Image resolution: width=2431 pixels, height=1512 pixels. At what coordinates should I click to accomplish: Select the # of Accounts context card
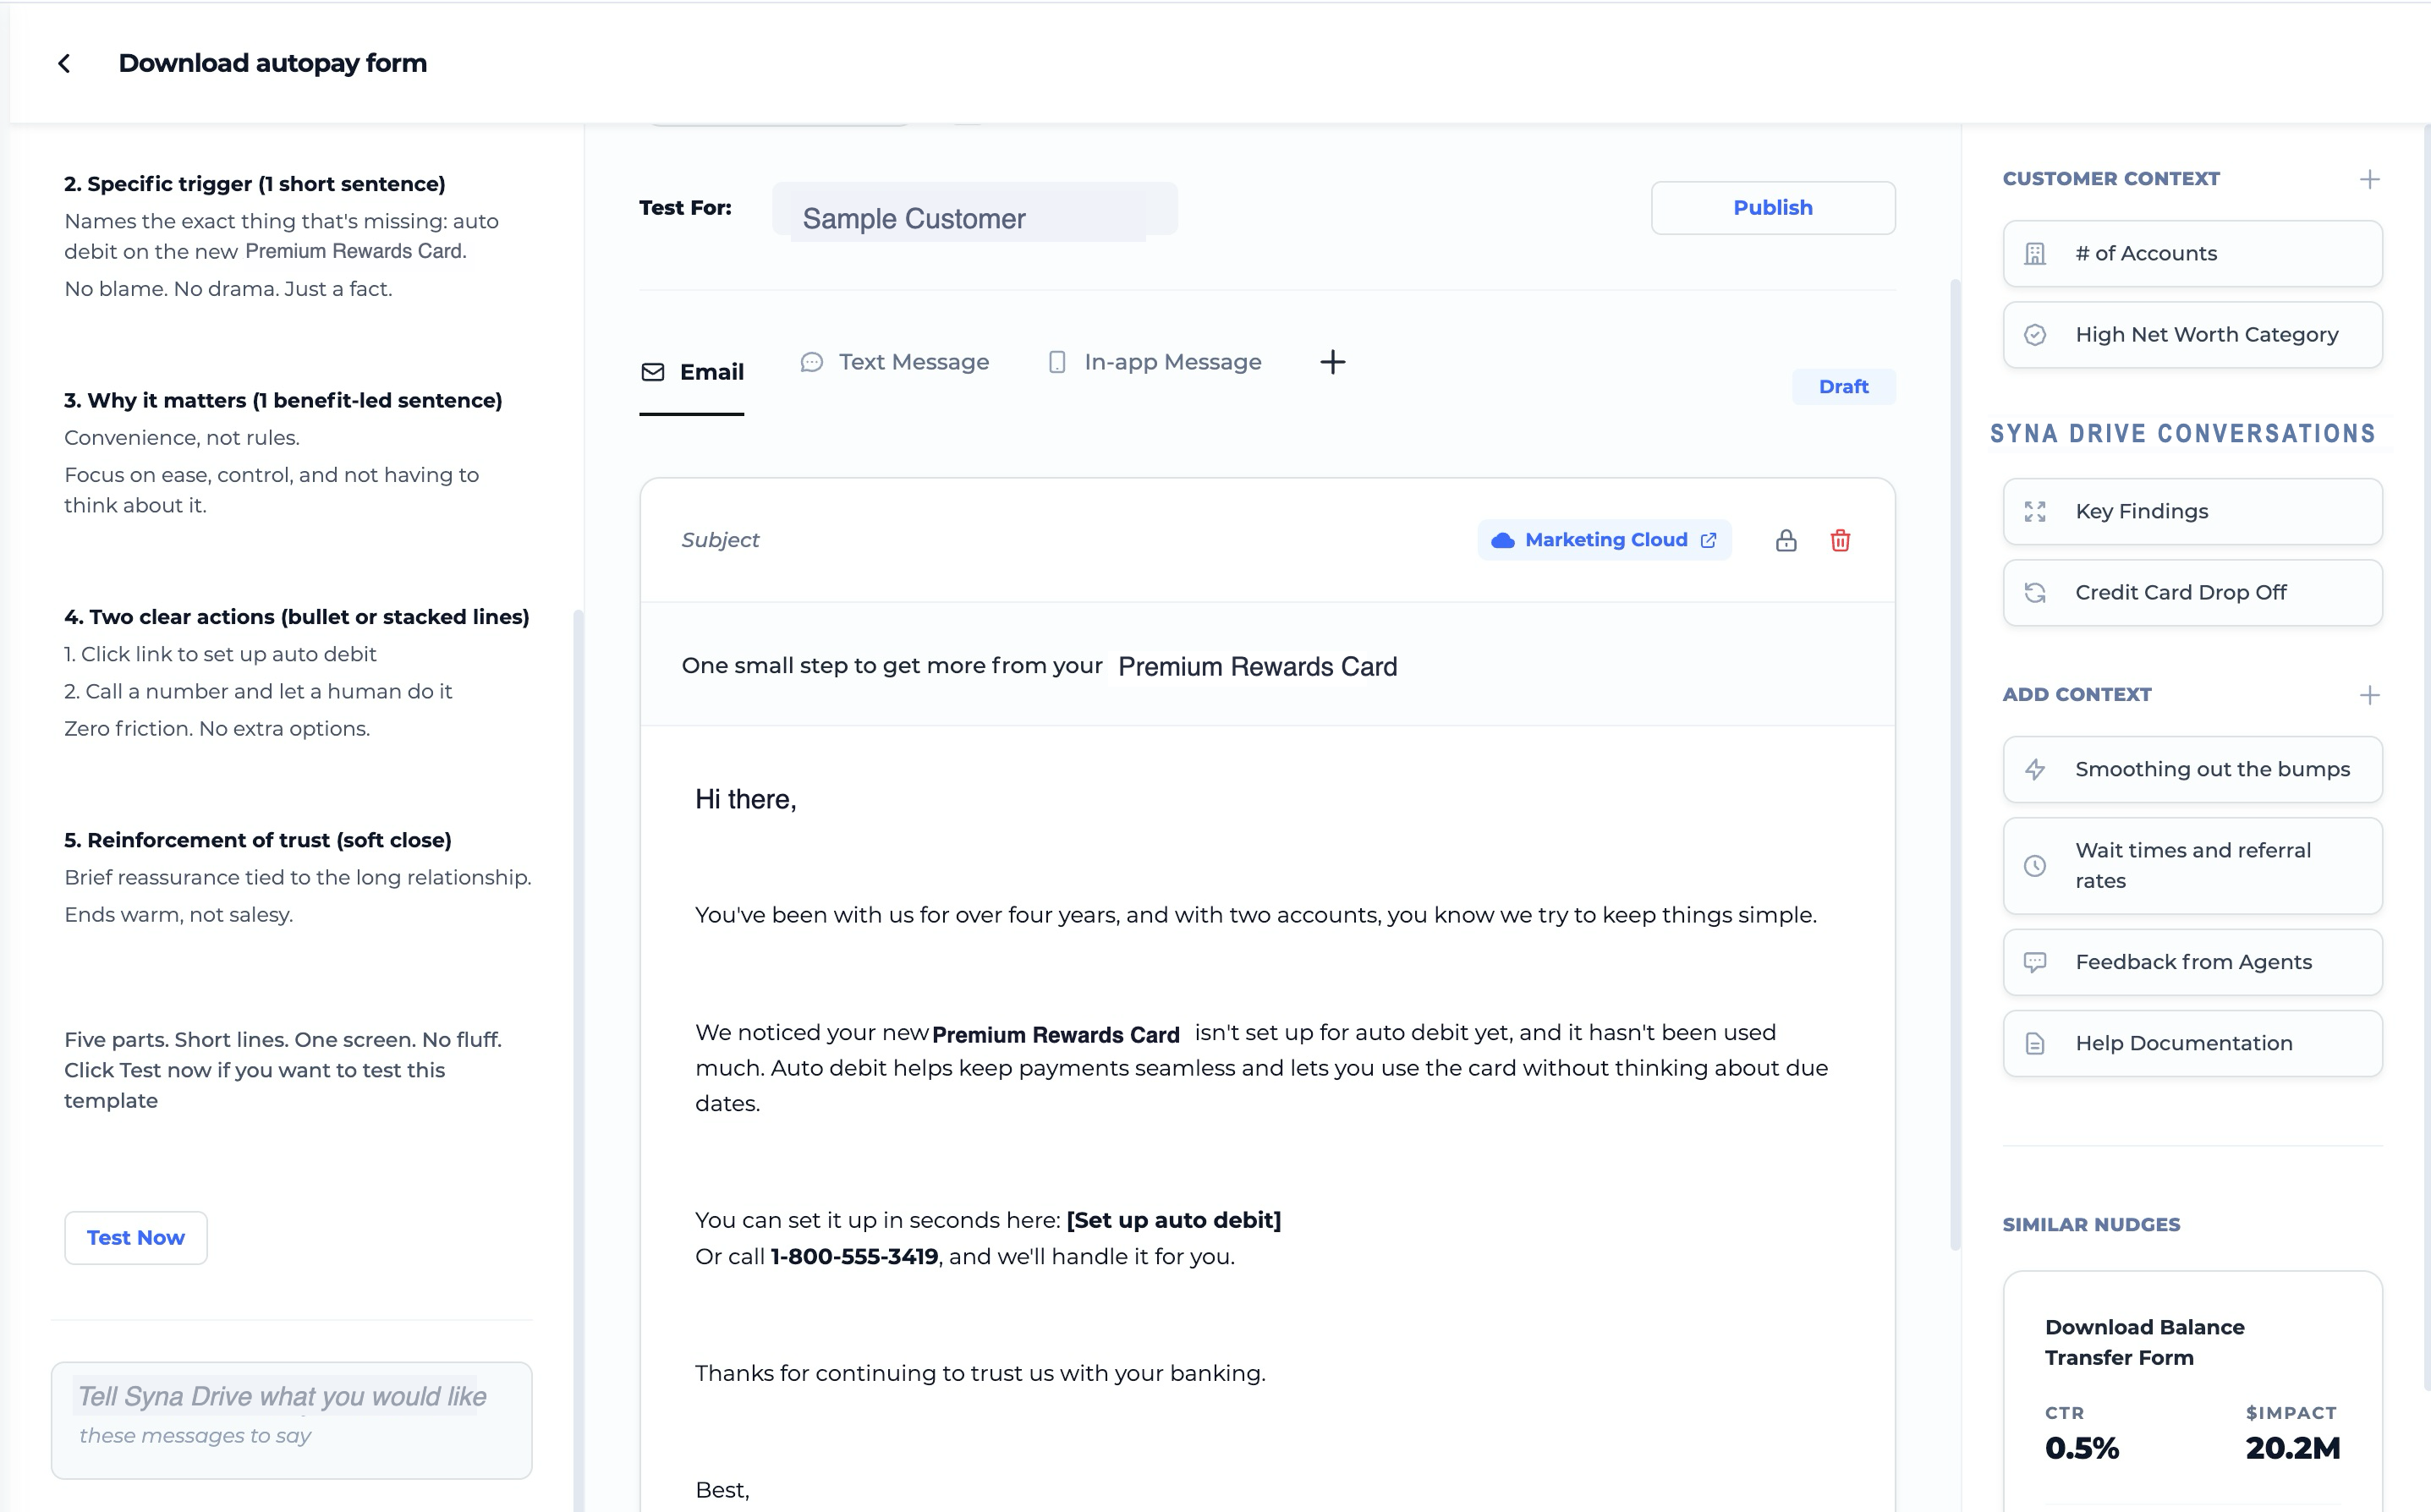2192,254
